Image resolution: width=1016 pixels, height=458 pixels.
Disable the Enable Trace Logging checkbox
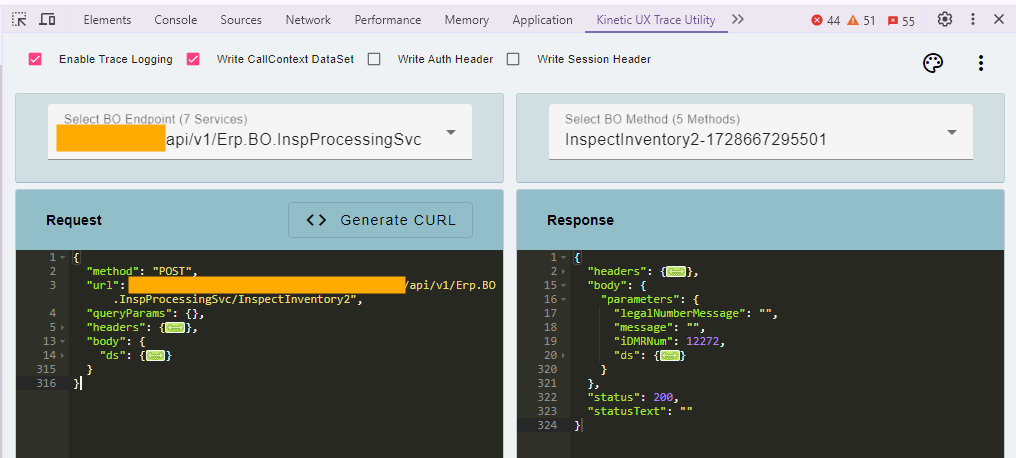[35, 59]
